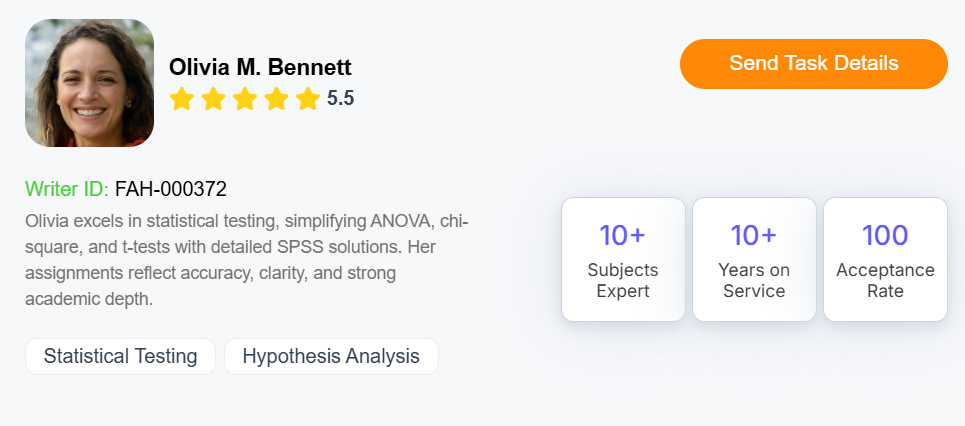Click the Subjects Expert label
The height and width of the screenshot is (426, 965).
623,281
